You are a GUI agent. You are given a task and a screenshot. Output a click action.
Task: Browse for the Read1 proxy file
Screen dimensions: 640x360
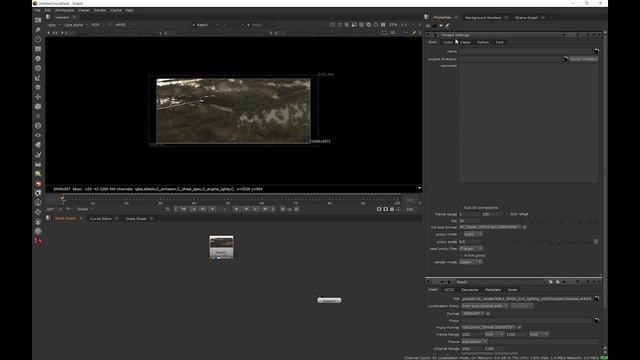pos(596,320)
